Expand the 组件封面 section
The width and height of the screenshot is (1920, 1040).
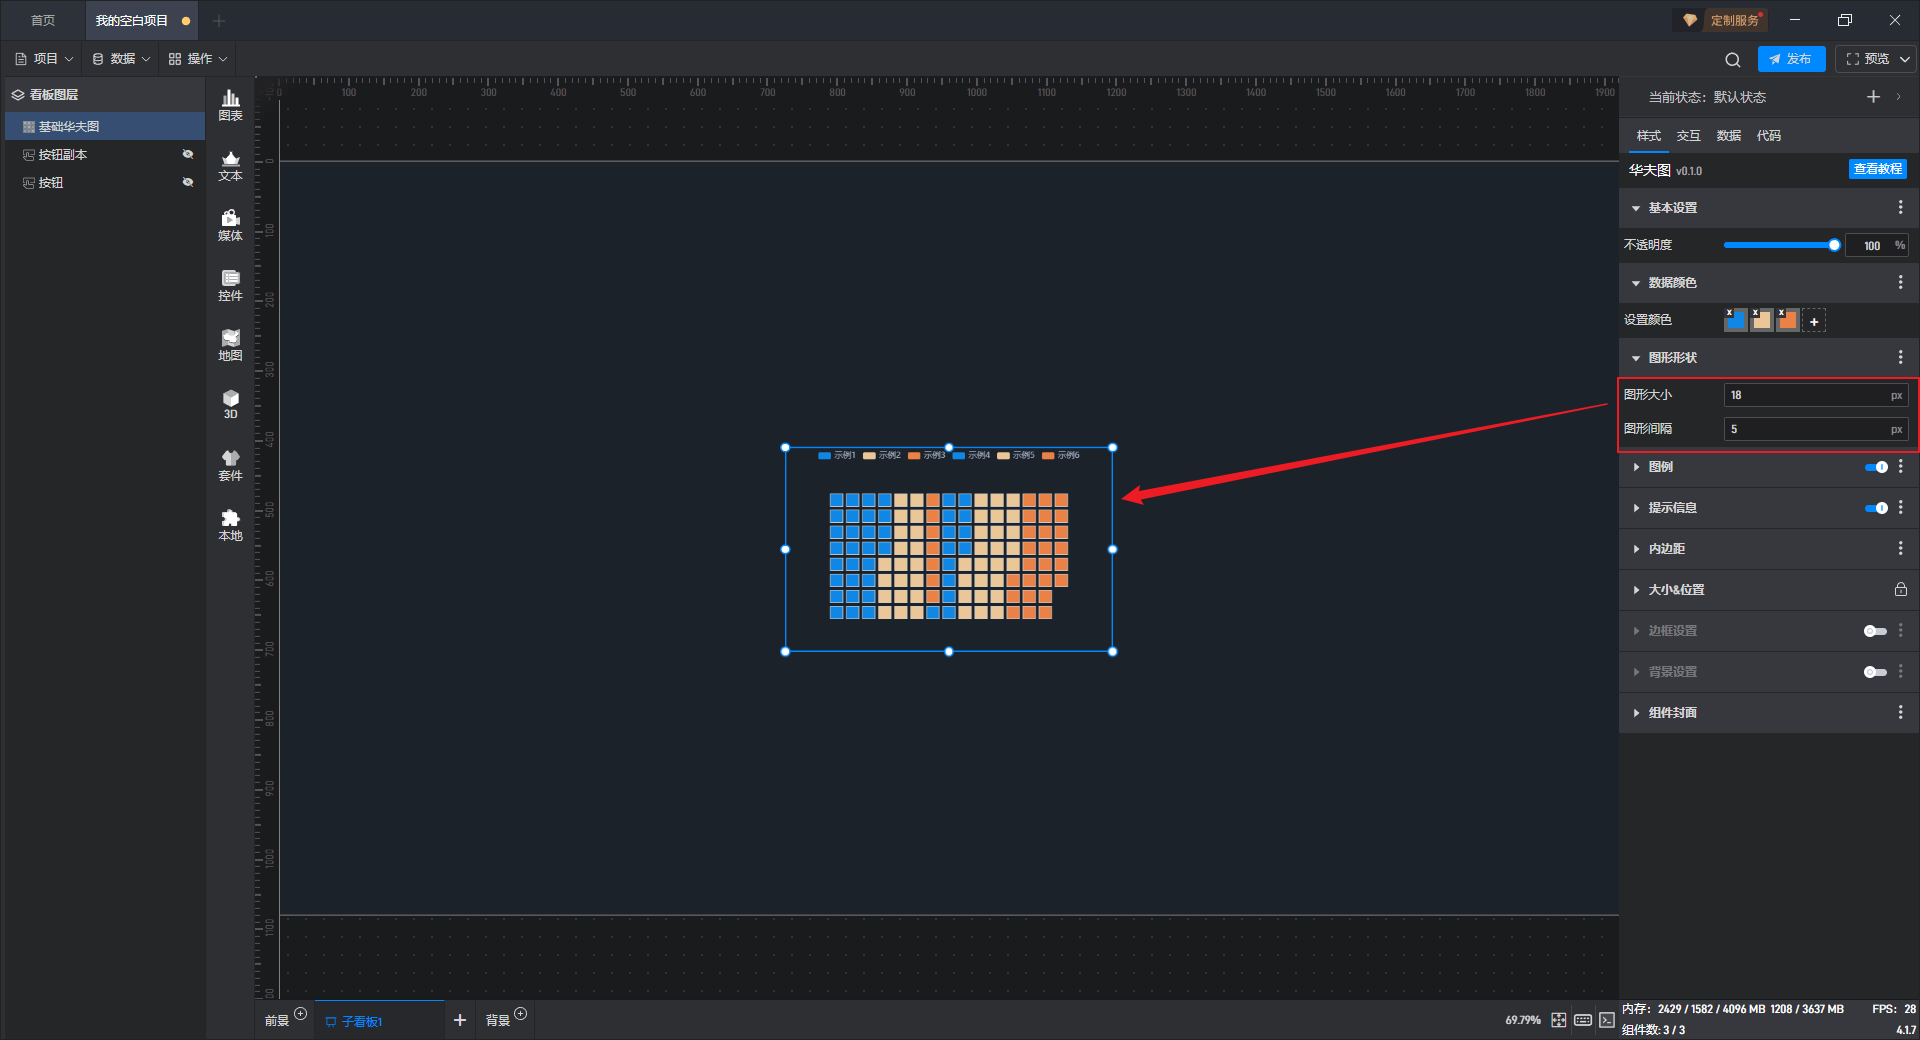click(1636, 713)
